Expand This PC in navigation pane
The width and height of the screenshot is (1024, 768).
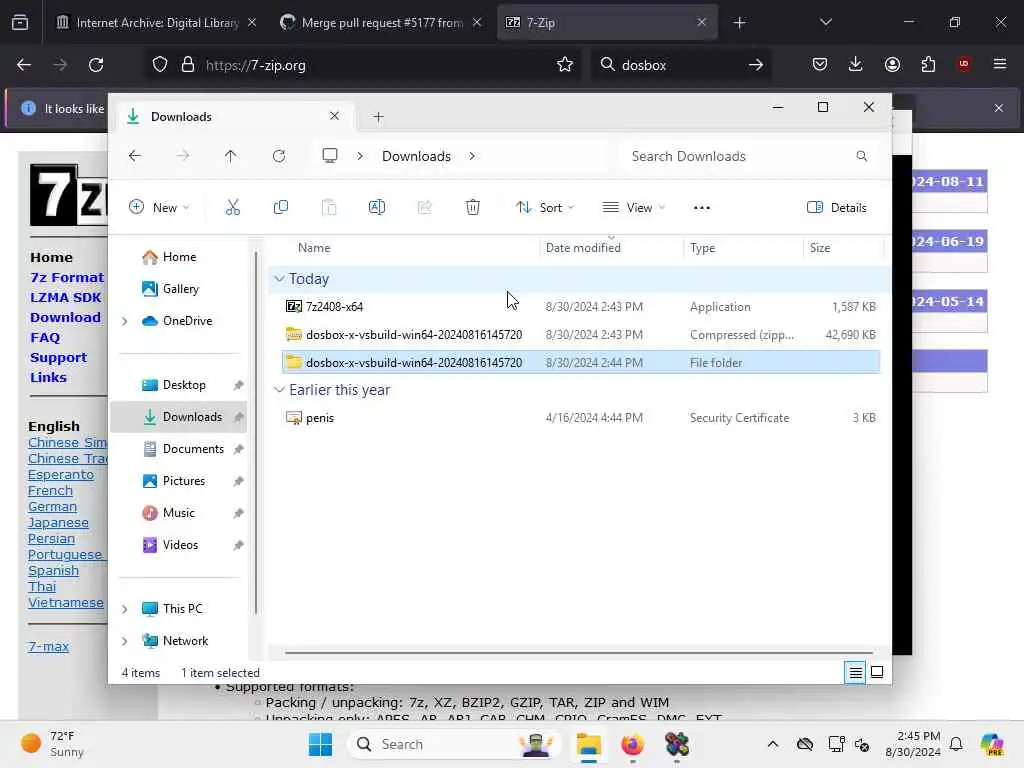(x=125, y=609)
